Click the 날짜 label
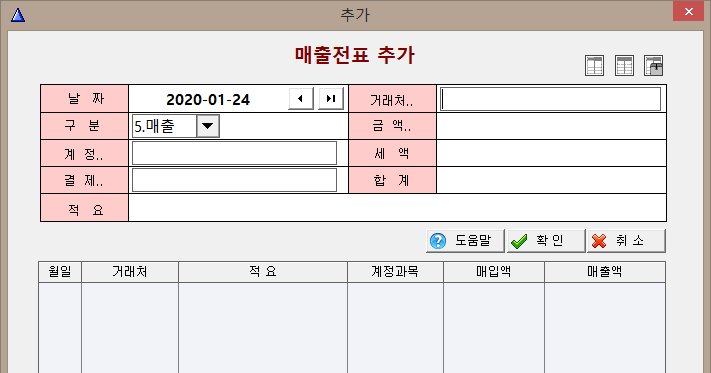The image size is (711, 373). click(84, 99)
